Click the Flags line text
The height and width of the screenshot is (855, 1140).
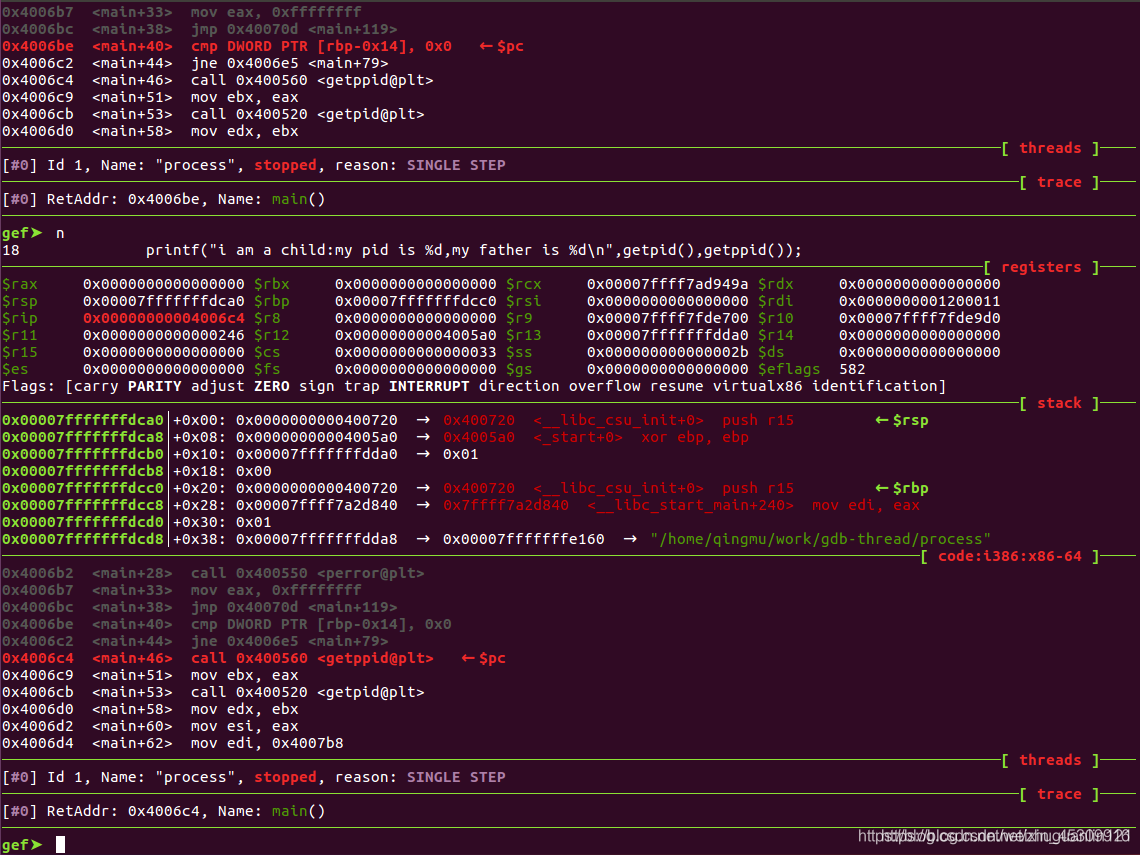473,386
